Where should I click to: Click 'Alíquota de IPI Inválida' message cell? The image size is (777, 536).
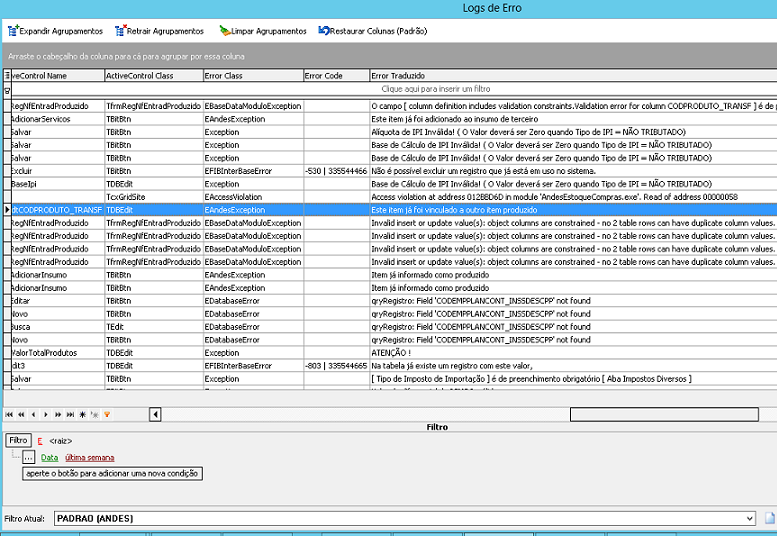tap(573, 132)
